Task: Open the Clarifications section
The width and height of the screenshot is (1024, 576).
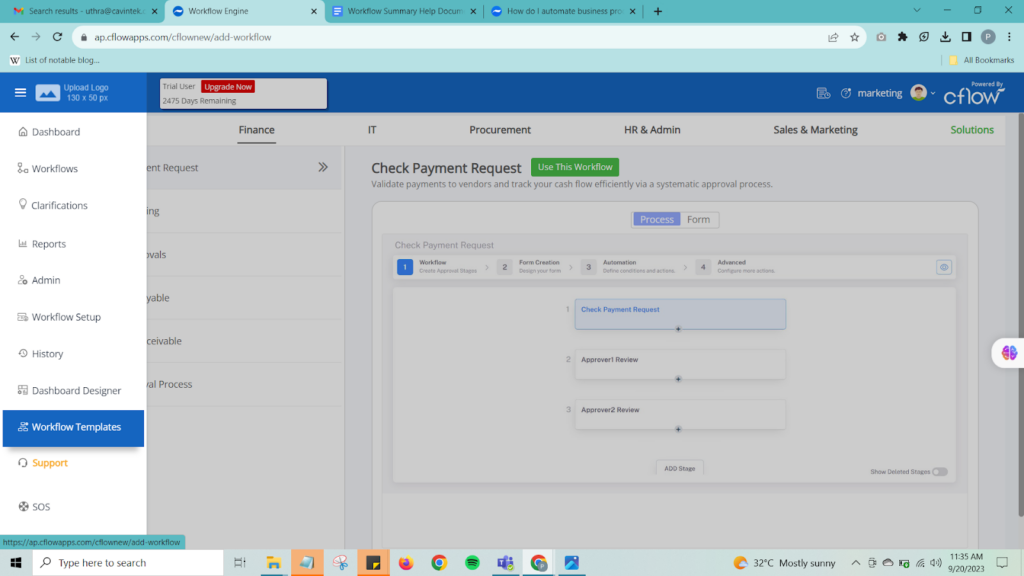Action: (x=58, y=205)
